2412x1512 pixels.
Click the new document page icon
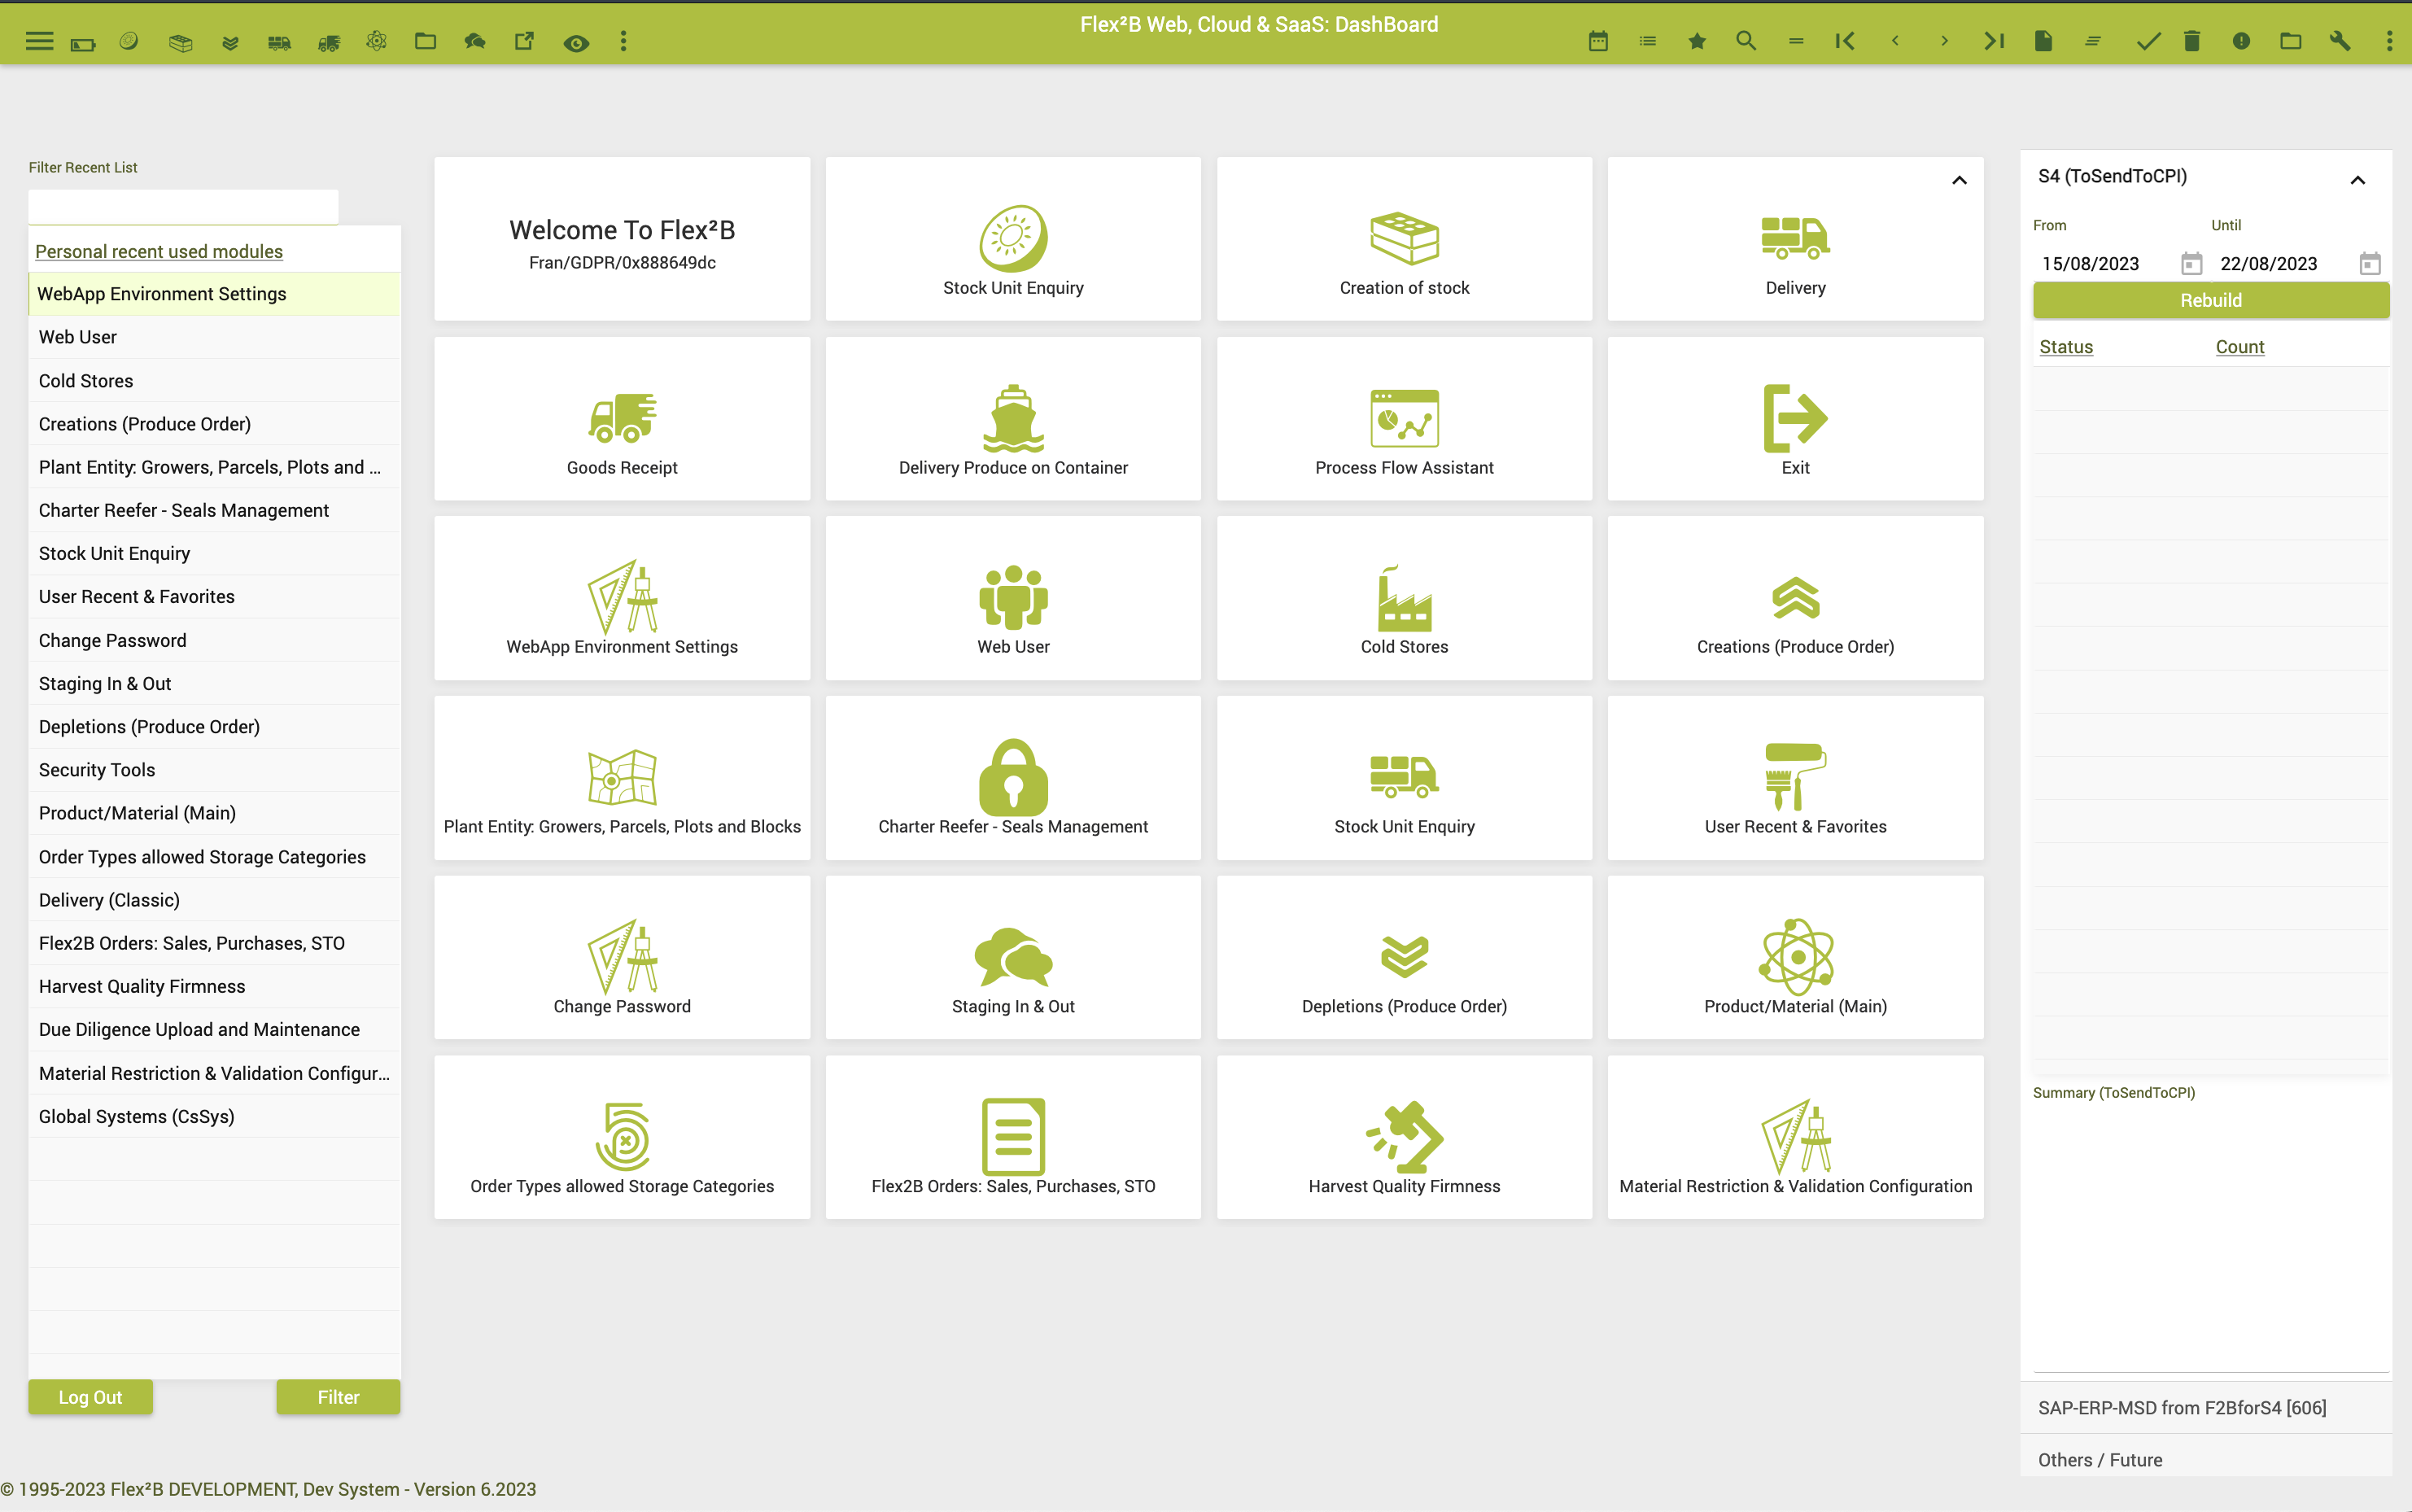[2043, 41]
